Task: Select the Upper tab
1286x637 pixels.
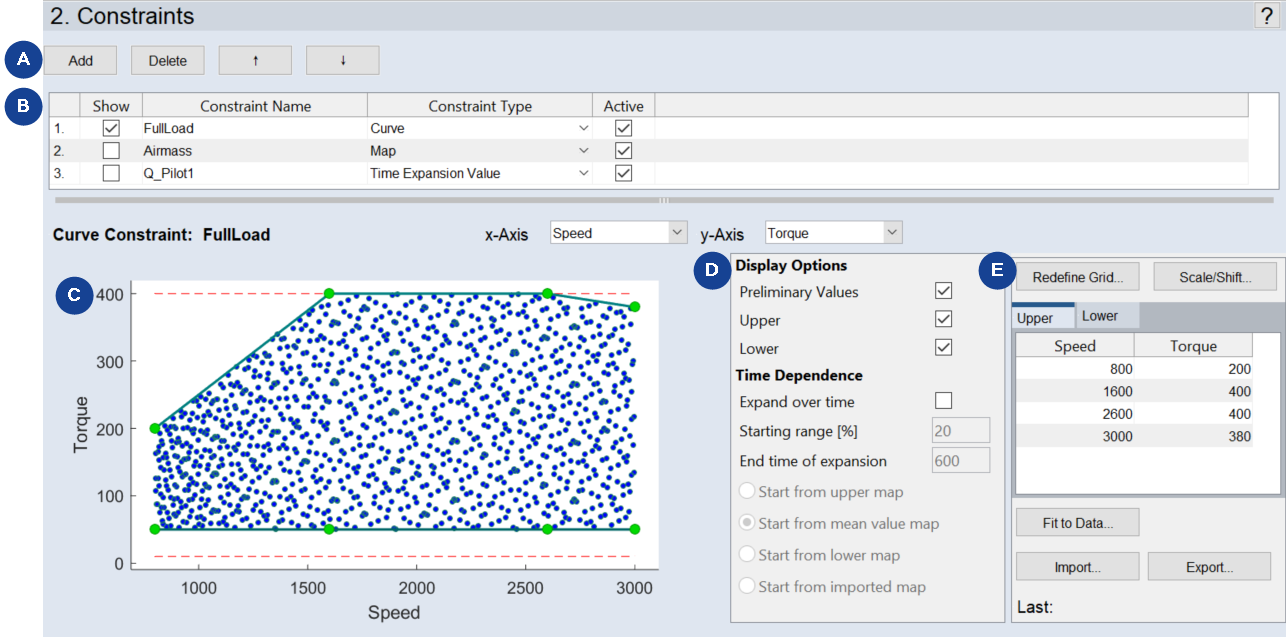Action: coord(1035,317)
